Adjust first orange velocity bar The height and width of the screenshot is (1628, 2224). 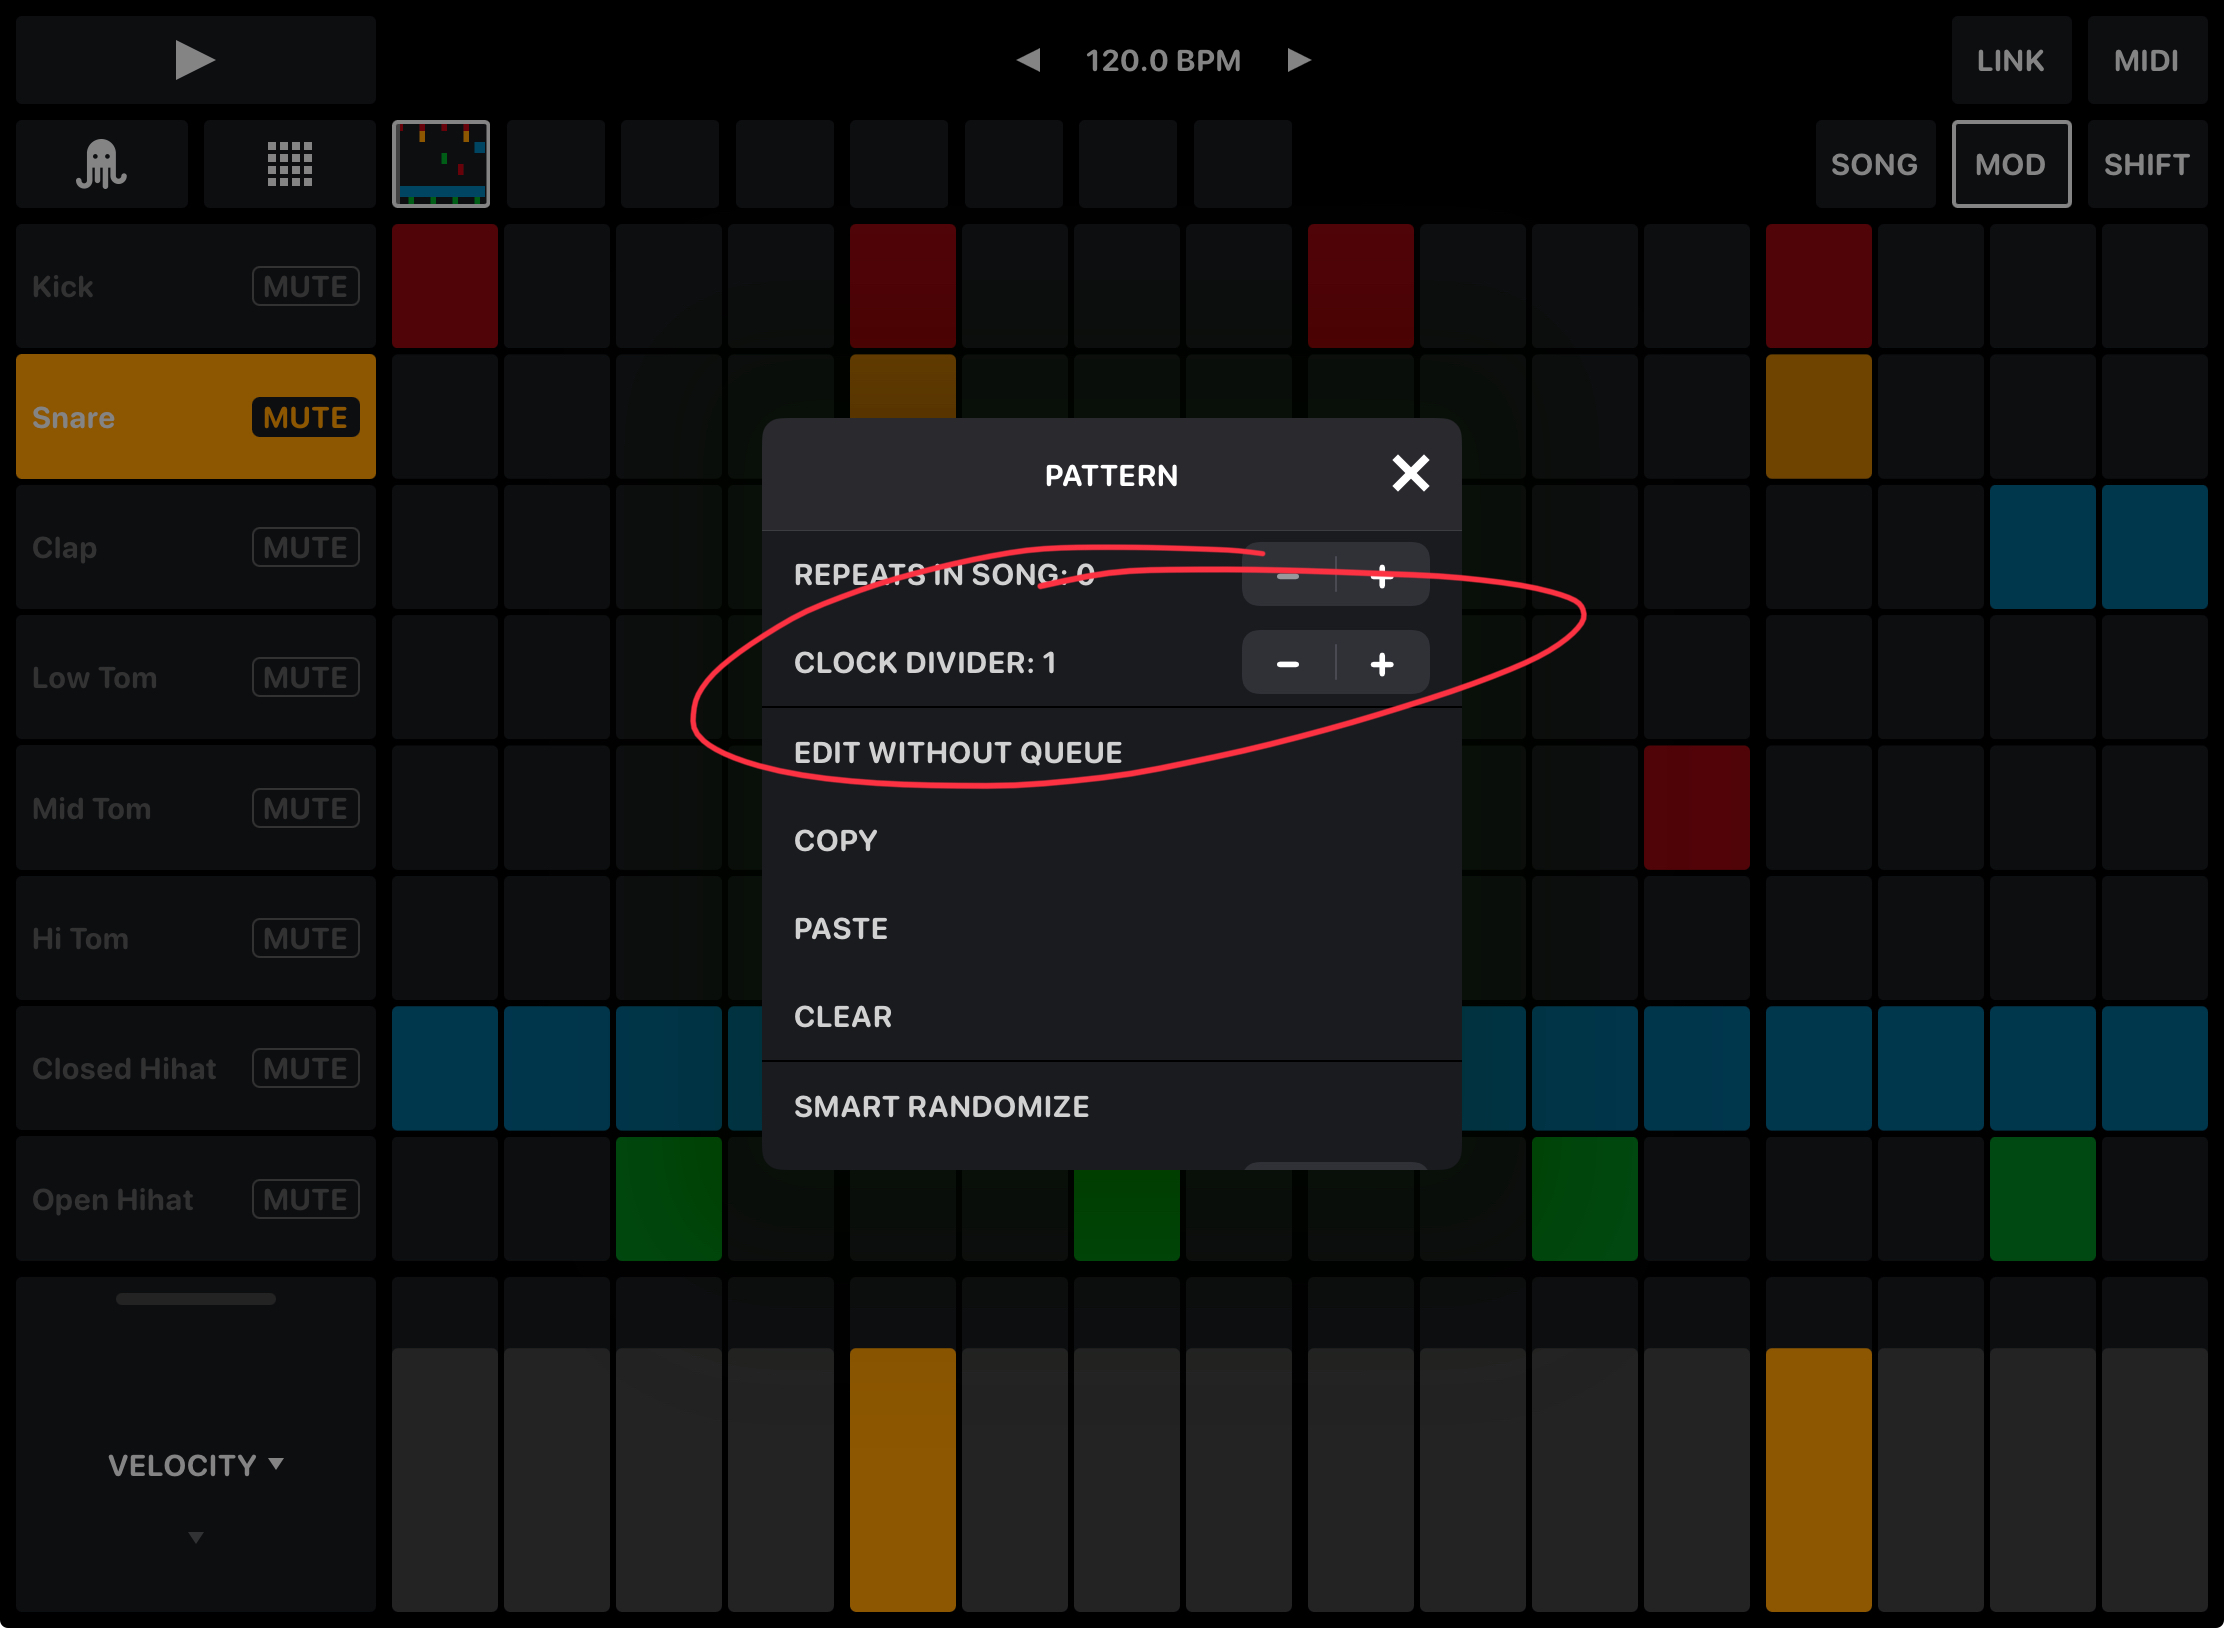(902, 1478)
